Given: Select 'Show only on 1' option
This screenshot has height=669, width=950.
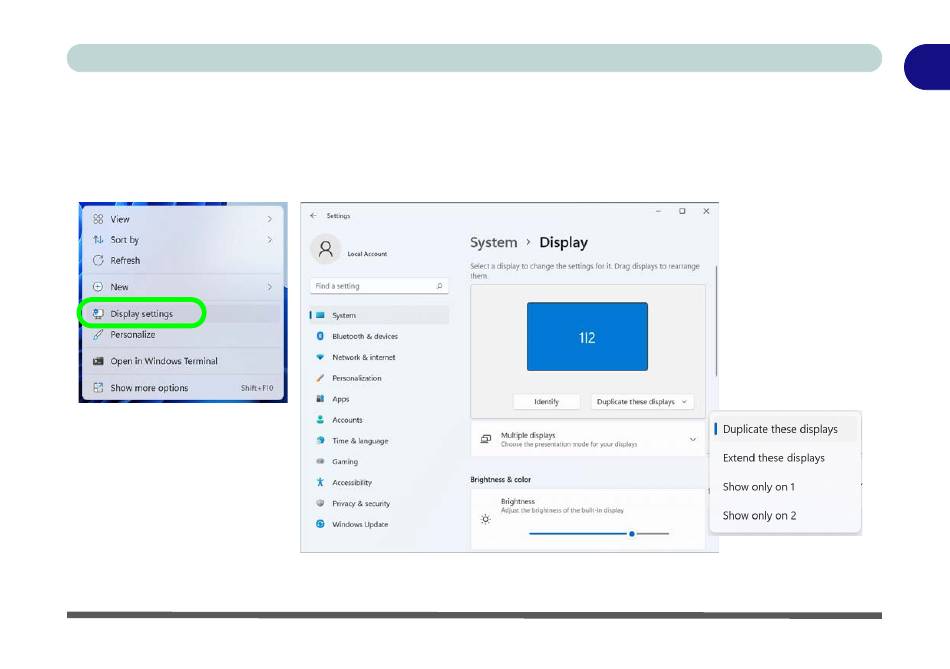Looking at the screenshot, I should pos(758,487).
